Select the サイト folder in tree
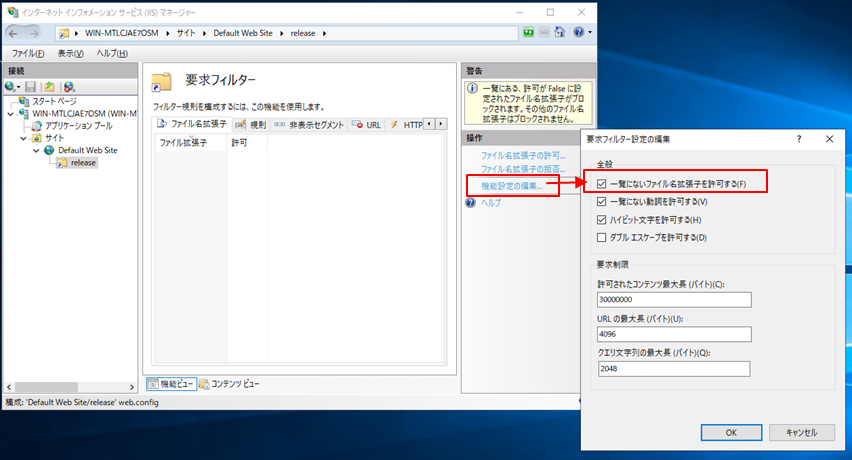852x460 pixels. pos(54,138)
